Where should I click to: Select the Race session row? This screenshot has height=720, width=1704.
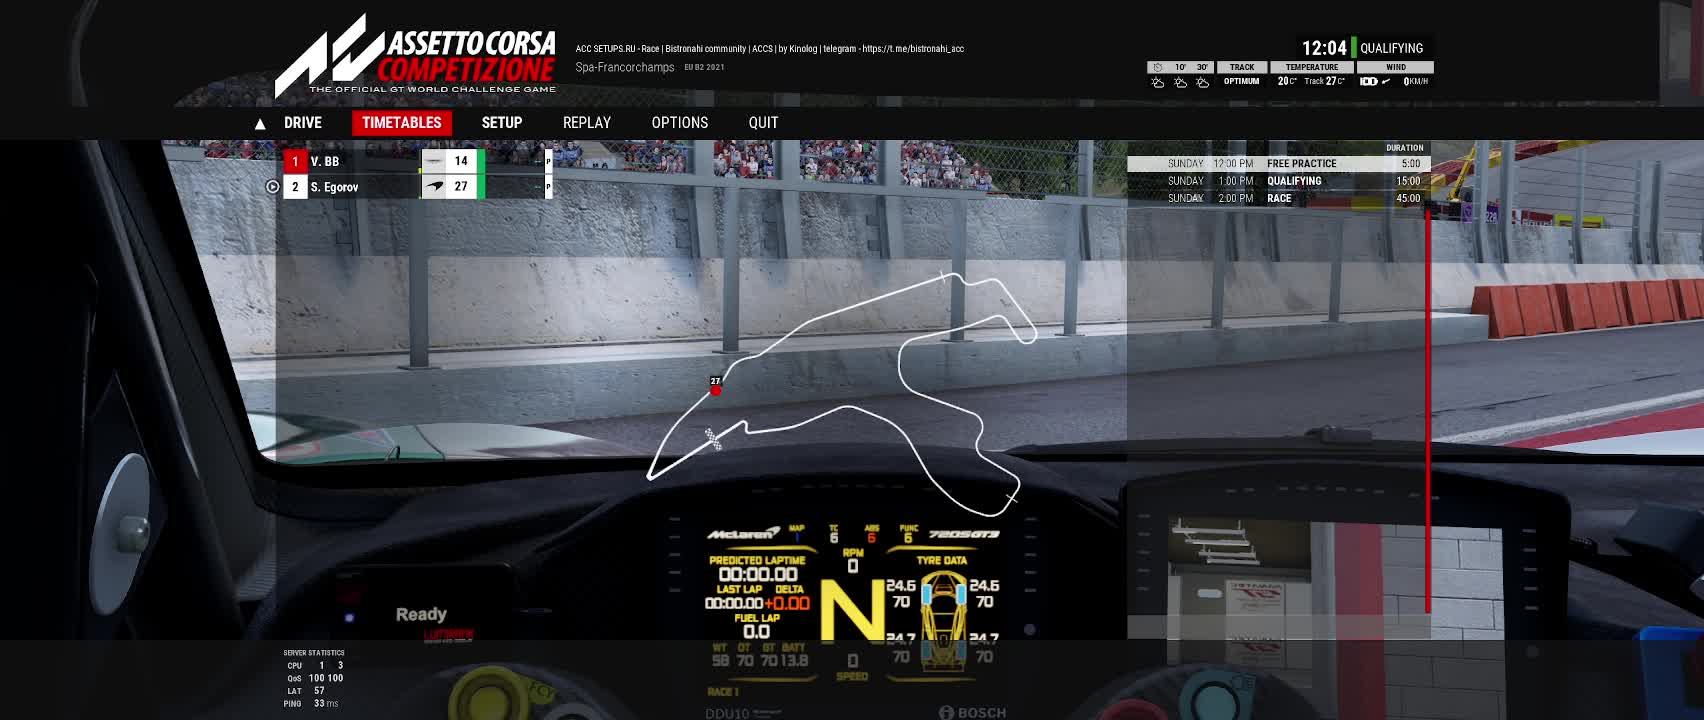pyautogui.click(x=1279, y=198)
